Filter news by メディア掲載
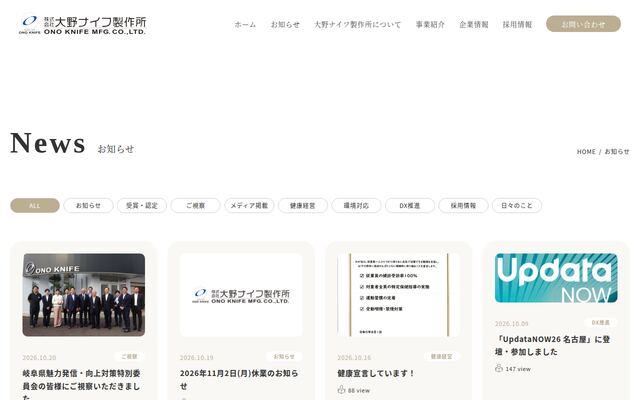 249,205
